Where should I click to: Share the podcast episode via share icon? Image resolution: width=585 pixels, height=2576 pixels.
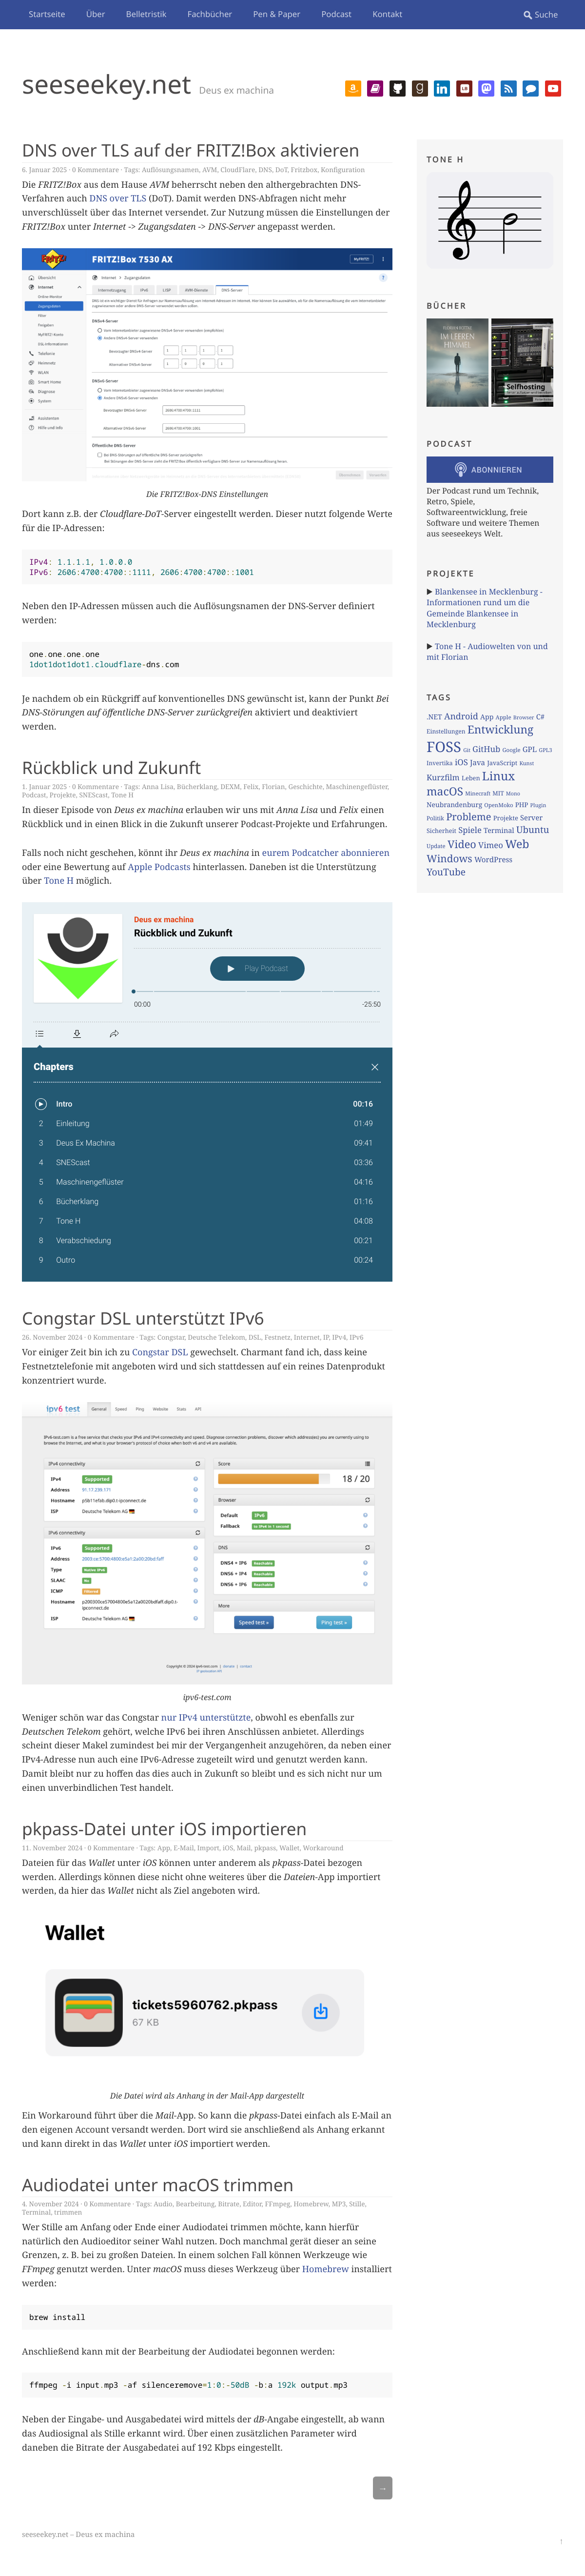coord(114,1034)
